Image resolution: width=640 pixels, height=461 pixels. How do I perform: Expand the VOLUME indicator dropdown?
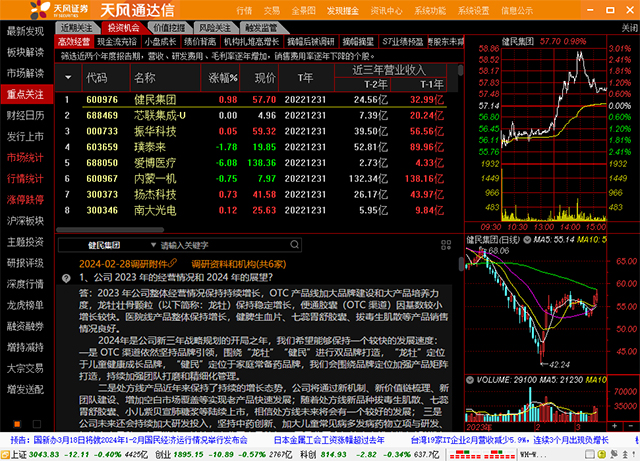click(470, 380)
